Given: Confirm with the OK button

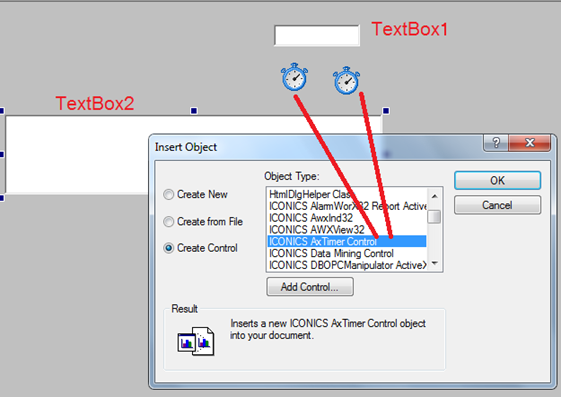Looking at the screenshot, I should (x=497, y=180).
